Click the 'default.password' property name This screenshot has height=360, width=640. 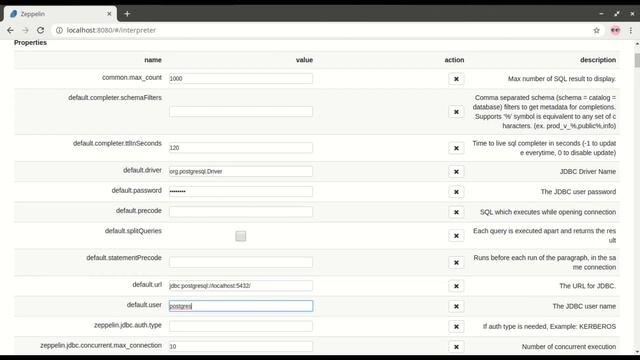coord(136,191)
